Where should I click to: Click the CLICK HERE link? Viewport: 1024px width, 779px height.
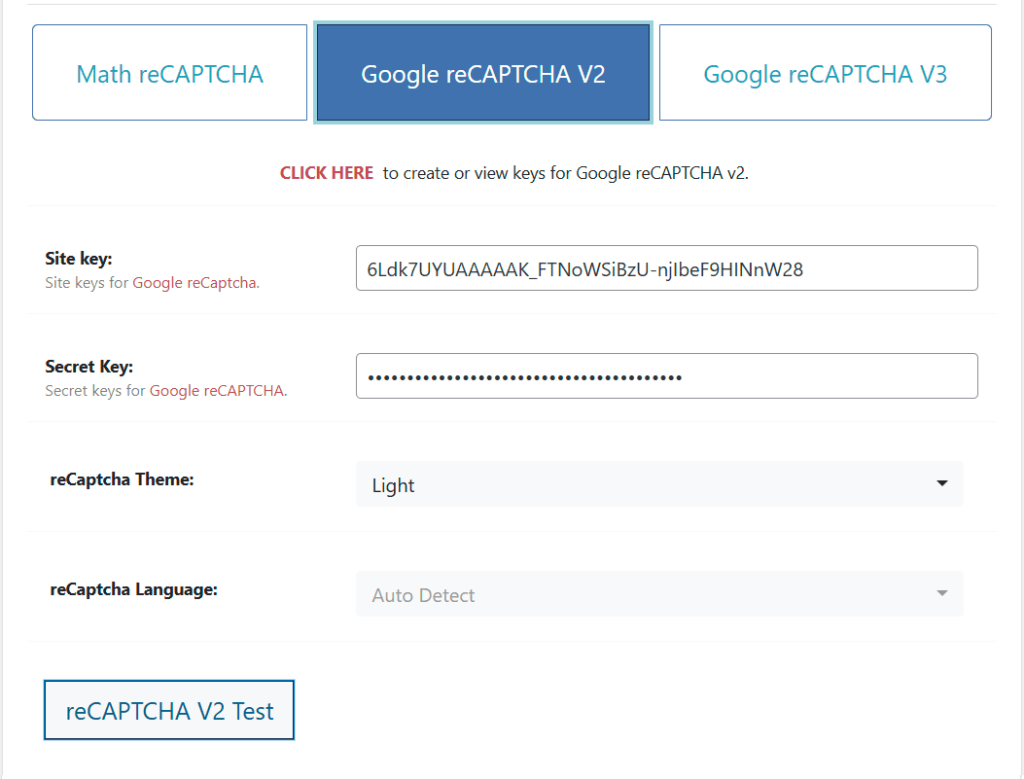(x=326, y=172)
